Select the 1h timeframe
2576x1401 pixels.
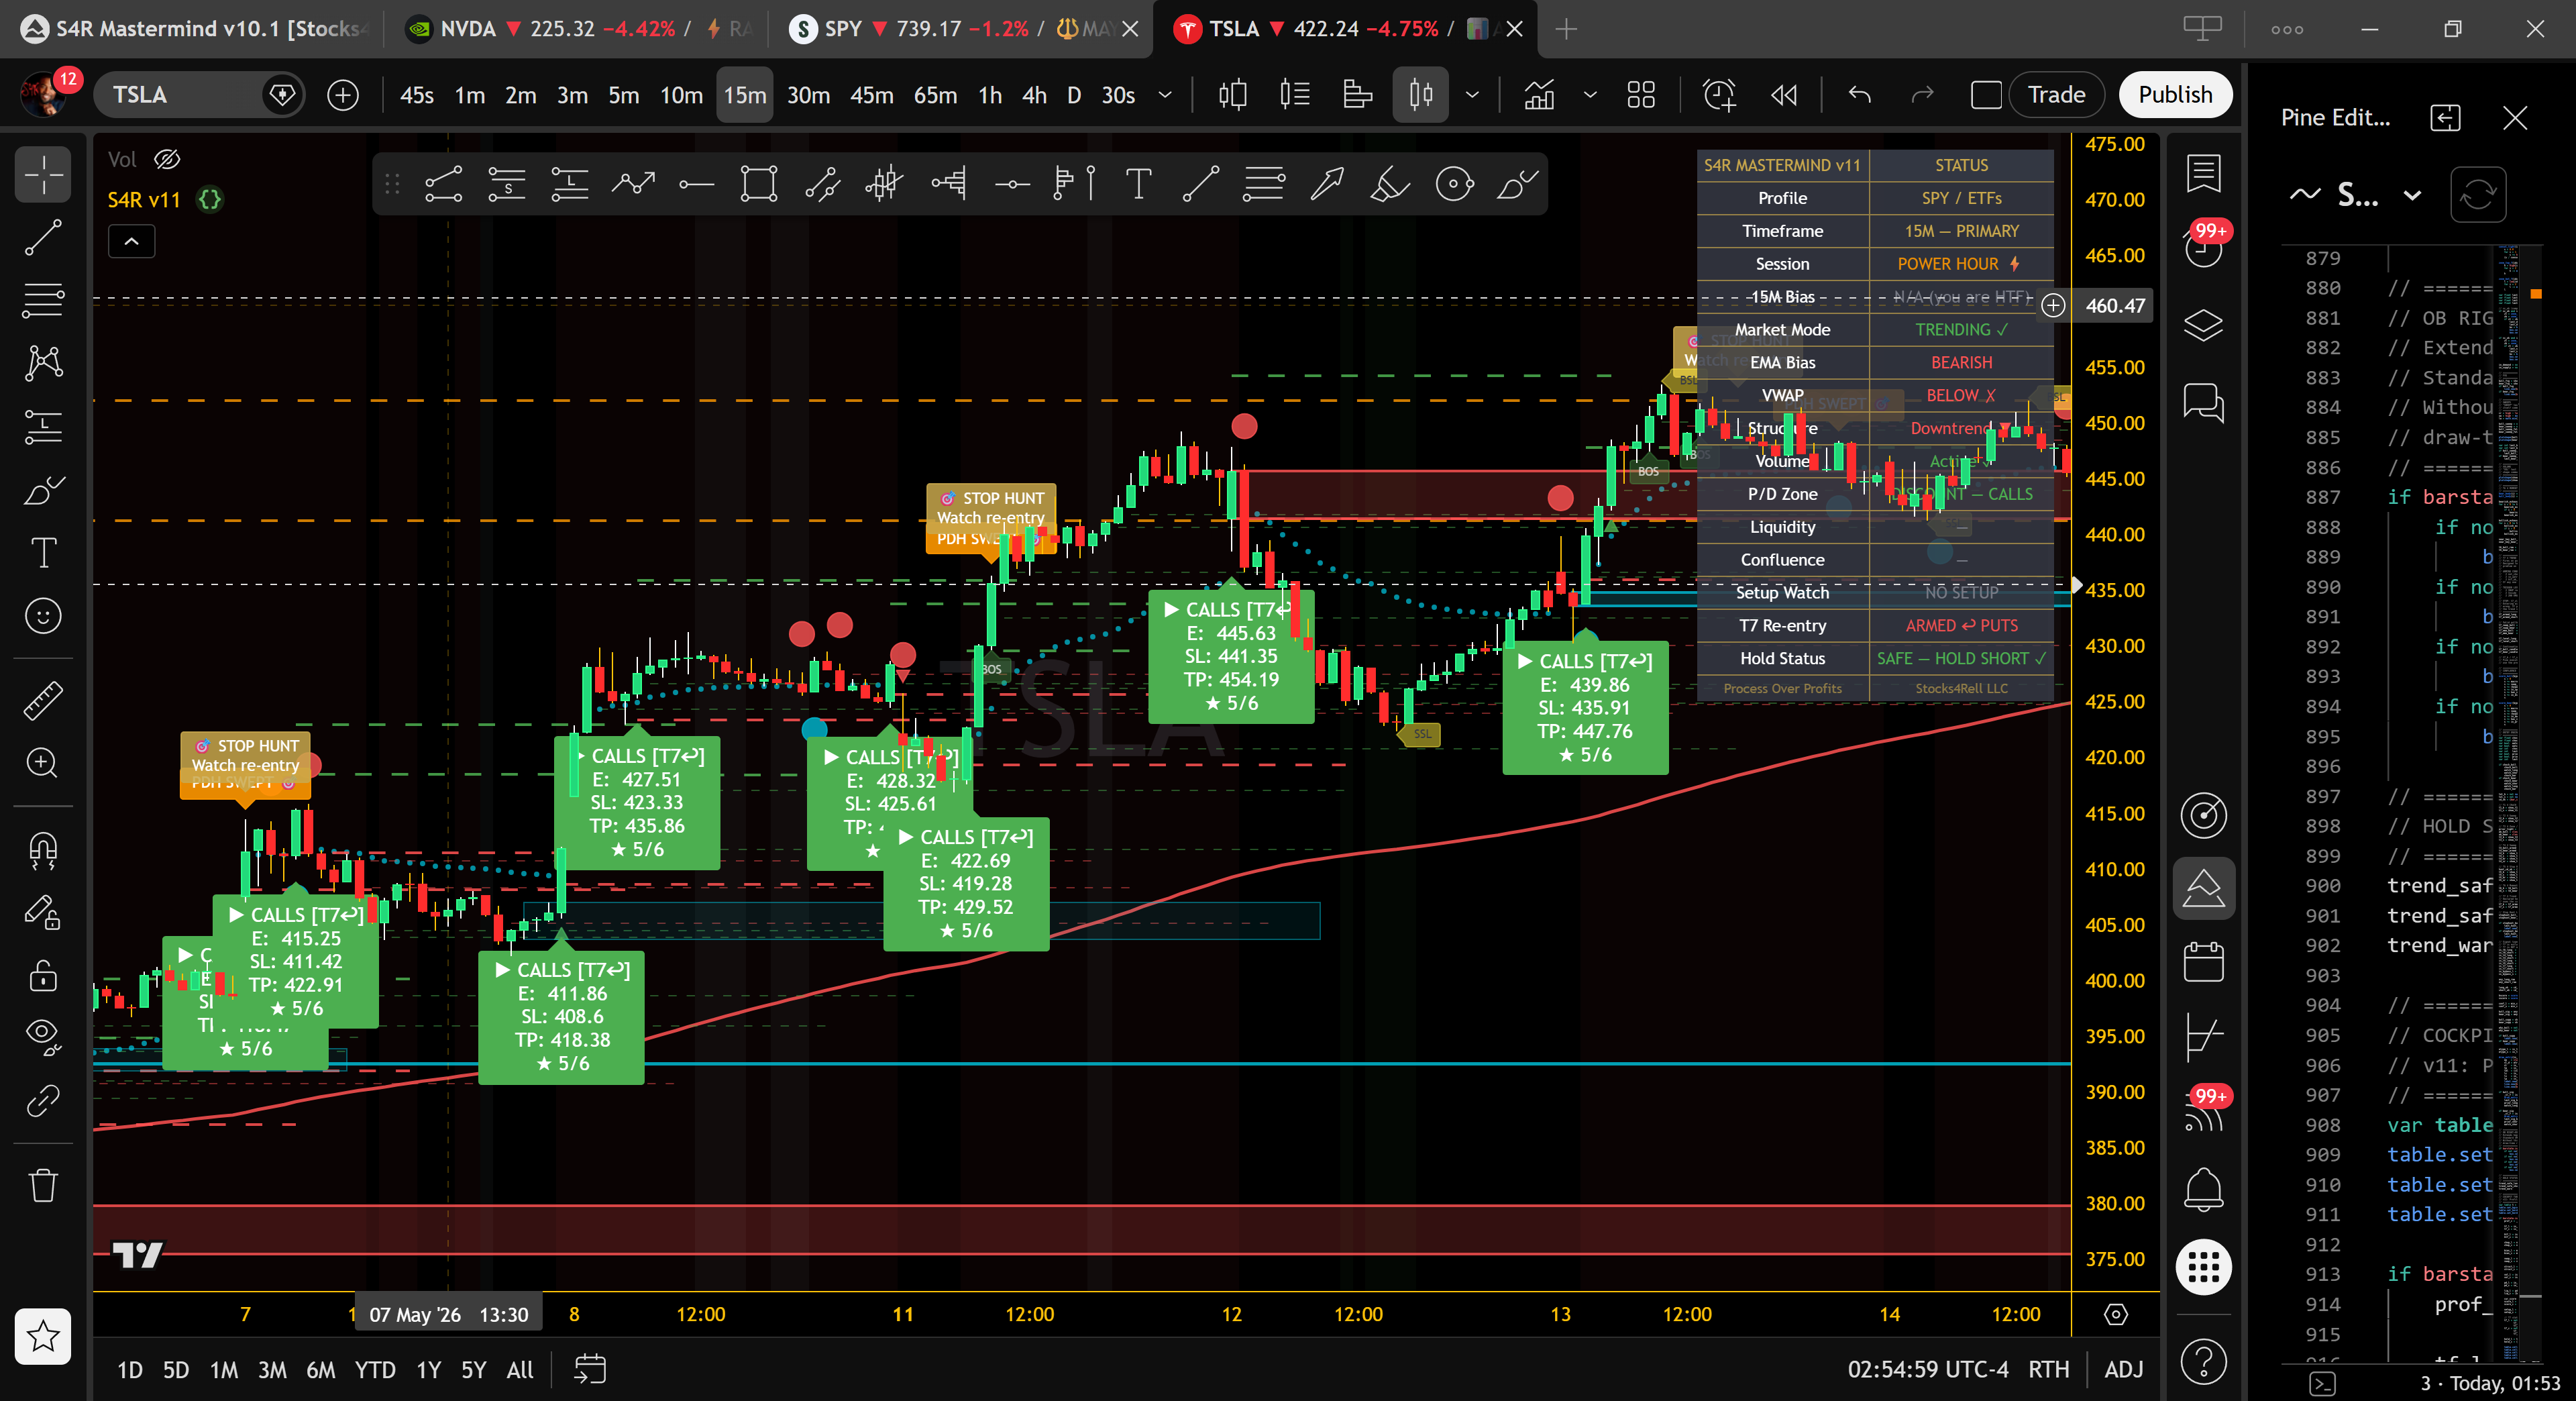pos(990,95)
